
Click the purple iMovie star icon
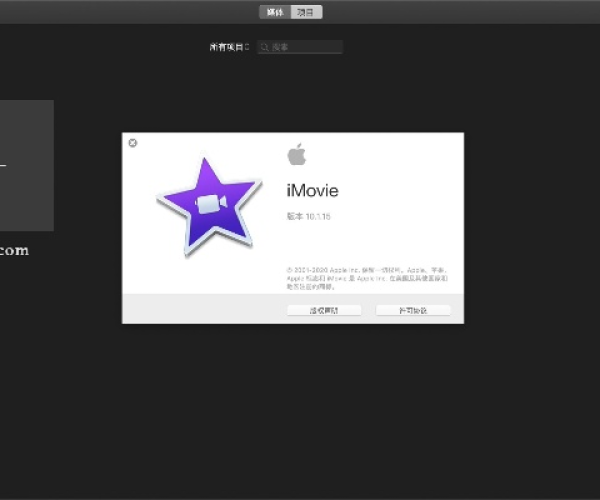coord(209,207)
